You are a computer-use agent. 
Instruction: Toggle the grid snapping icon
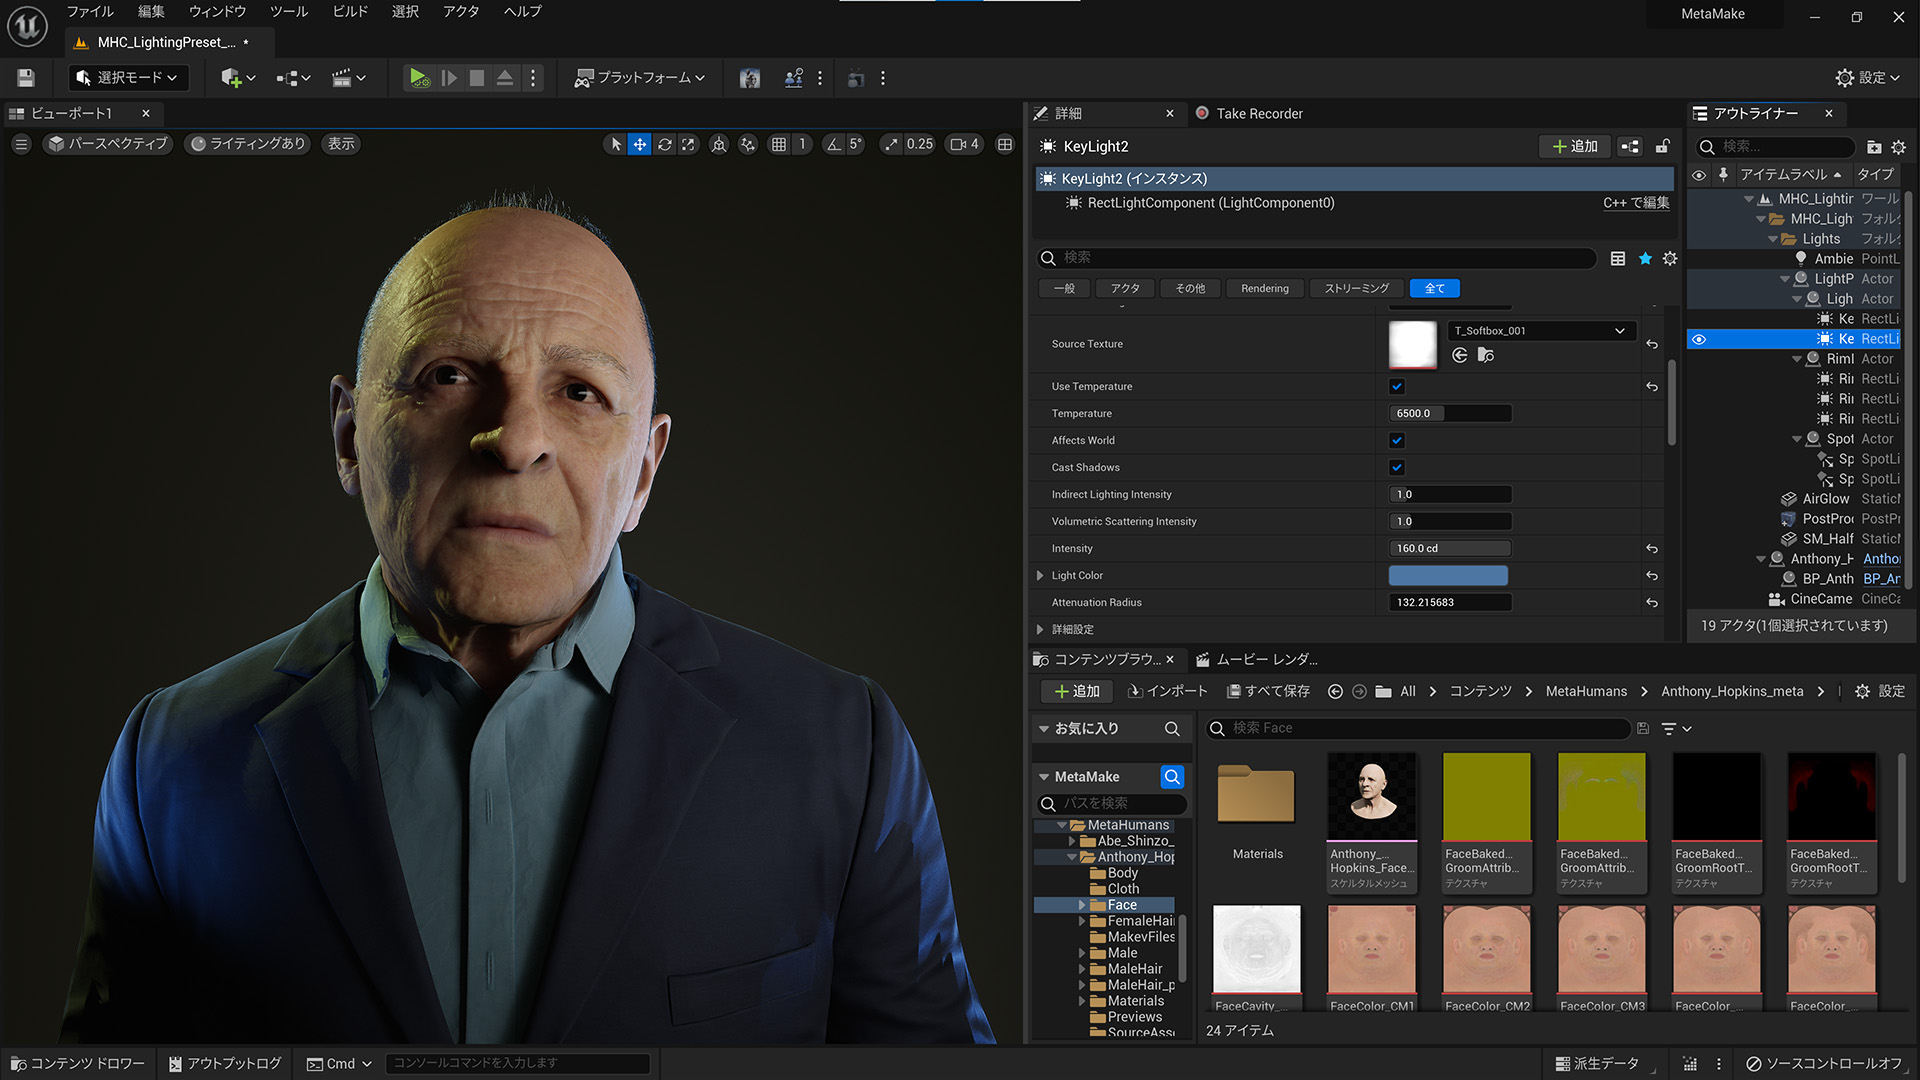click(779, 144)
